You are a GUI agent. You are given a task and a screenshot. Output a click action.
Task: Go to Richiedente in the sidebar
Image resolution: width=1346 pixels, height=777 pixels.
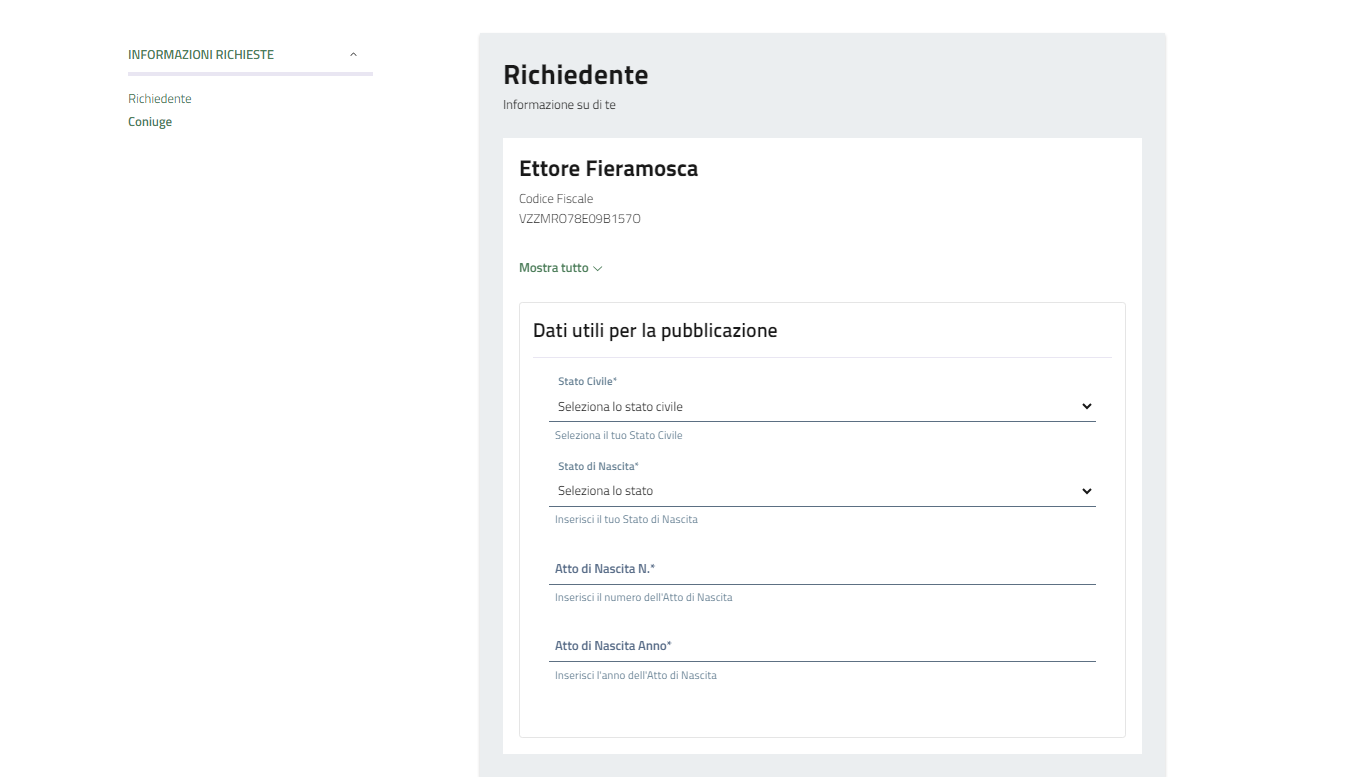pos(160,99)
